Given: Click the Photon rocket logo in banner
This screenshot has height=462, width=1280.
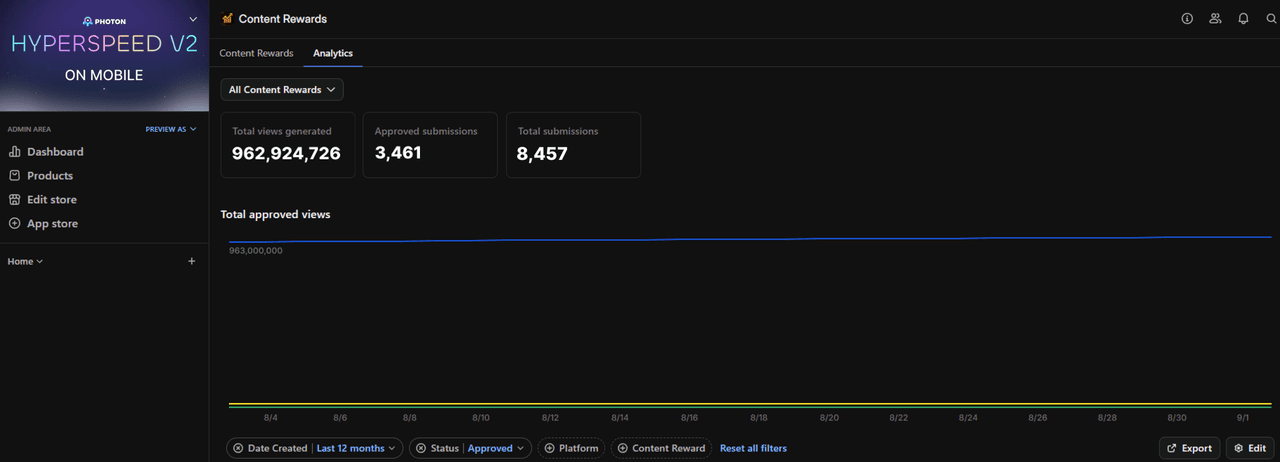Looking at the screenshot, I should coord(88,20).
